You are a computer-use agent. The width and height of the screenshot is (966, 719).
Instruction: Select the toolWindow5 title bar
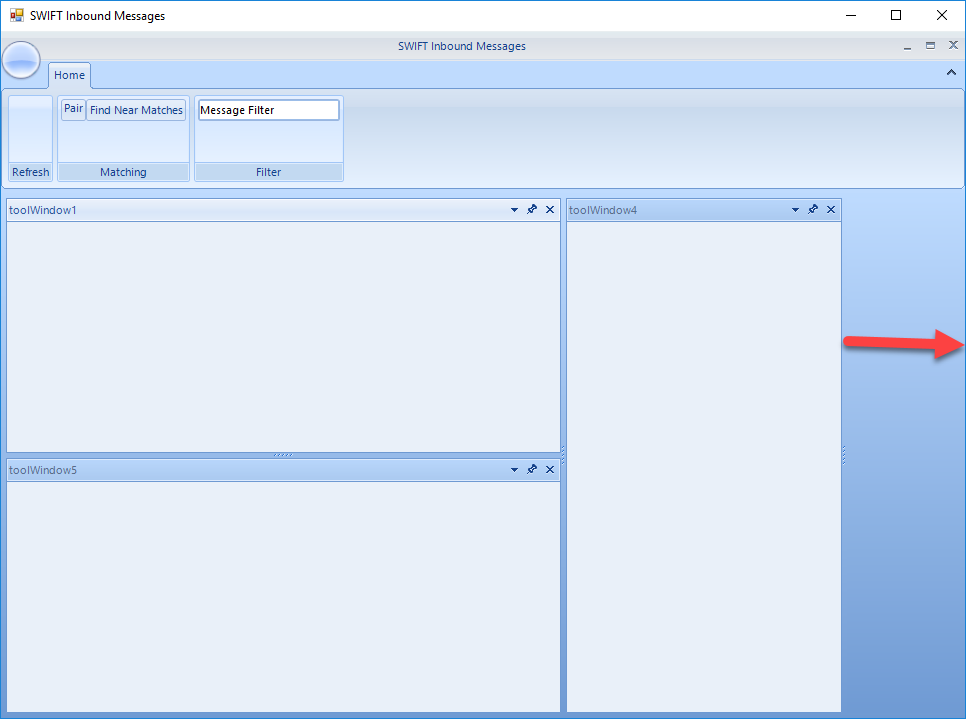tap(283, 470)
